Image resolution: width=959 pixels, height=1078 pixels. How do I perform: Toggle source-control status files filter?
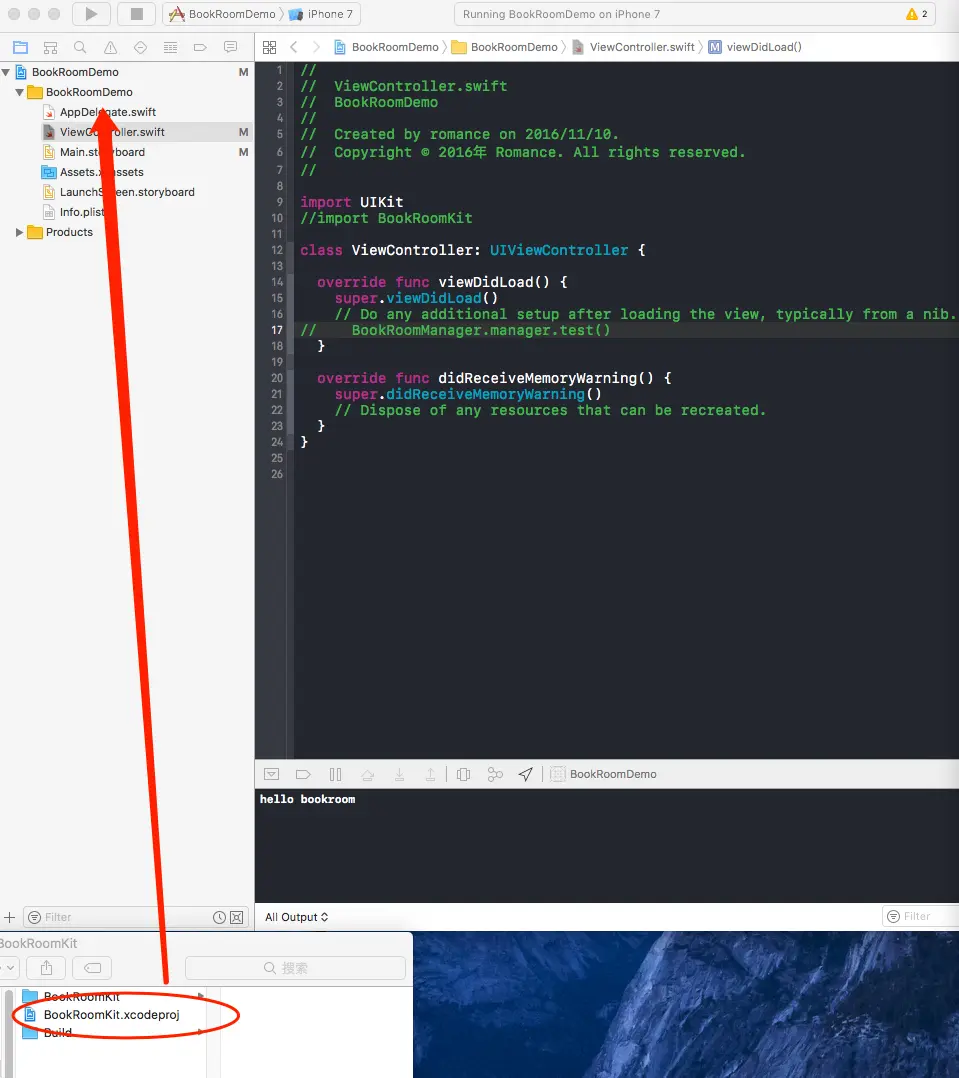tap(236, 917)
